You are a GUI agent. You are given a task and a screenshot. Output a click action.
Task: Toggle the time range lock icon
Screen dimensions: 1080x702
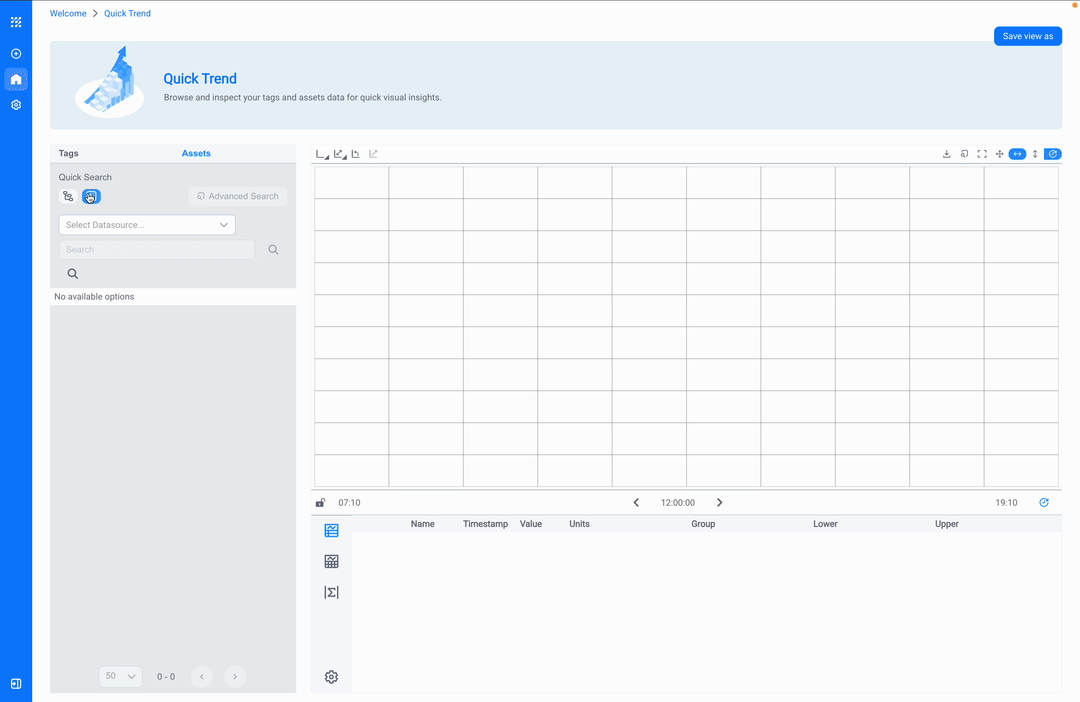tap(321, 503)
